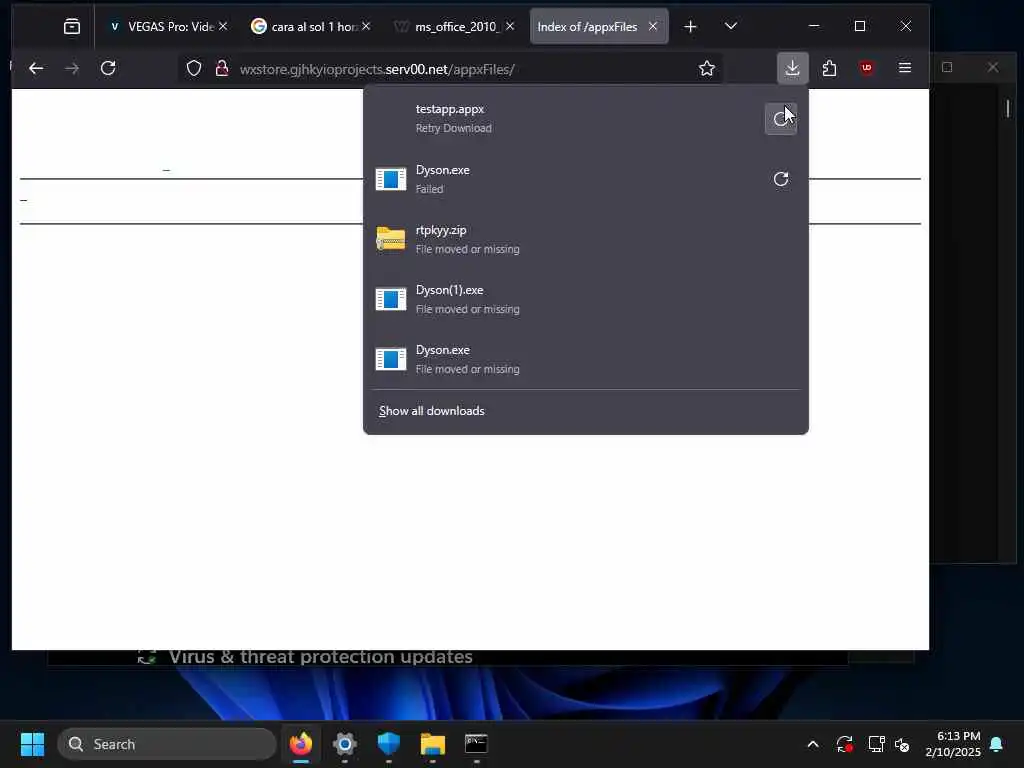Screen dimensions: 1024x768
Task: Click the sync update tray icon
Action: pyautogui.click(x=844, y=744)
